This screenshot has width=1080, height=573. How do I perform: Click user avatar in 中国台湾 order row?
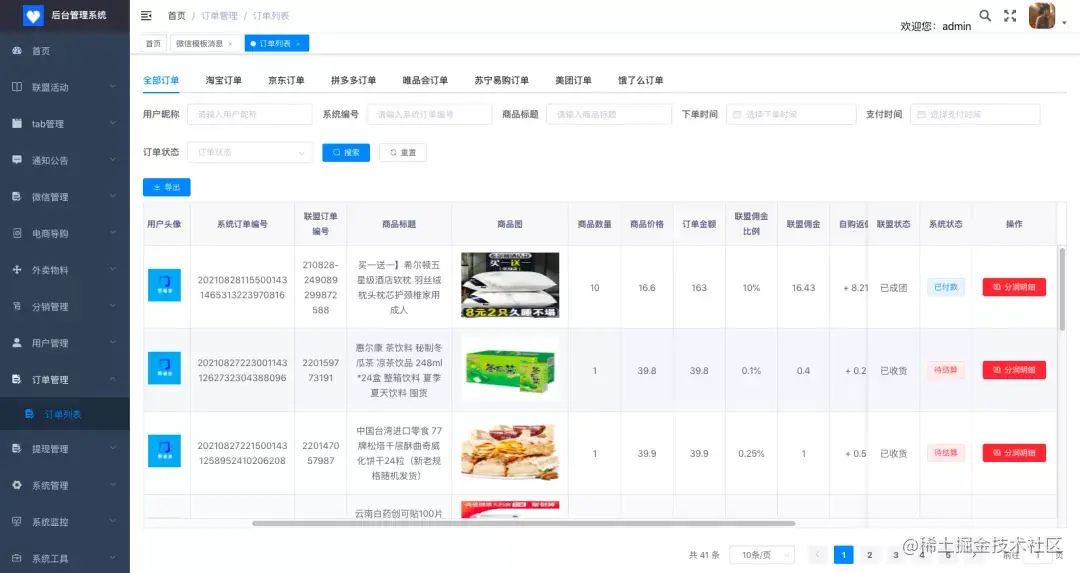[x=165, y=450]
